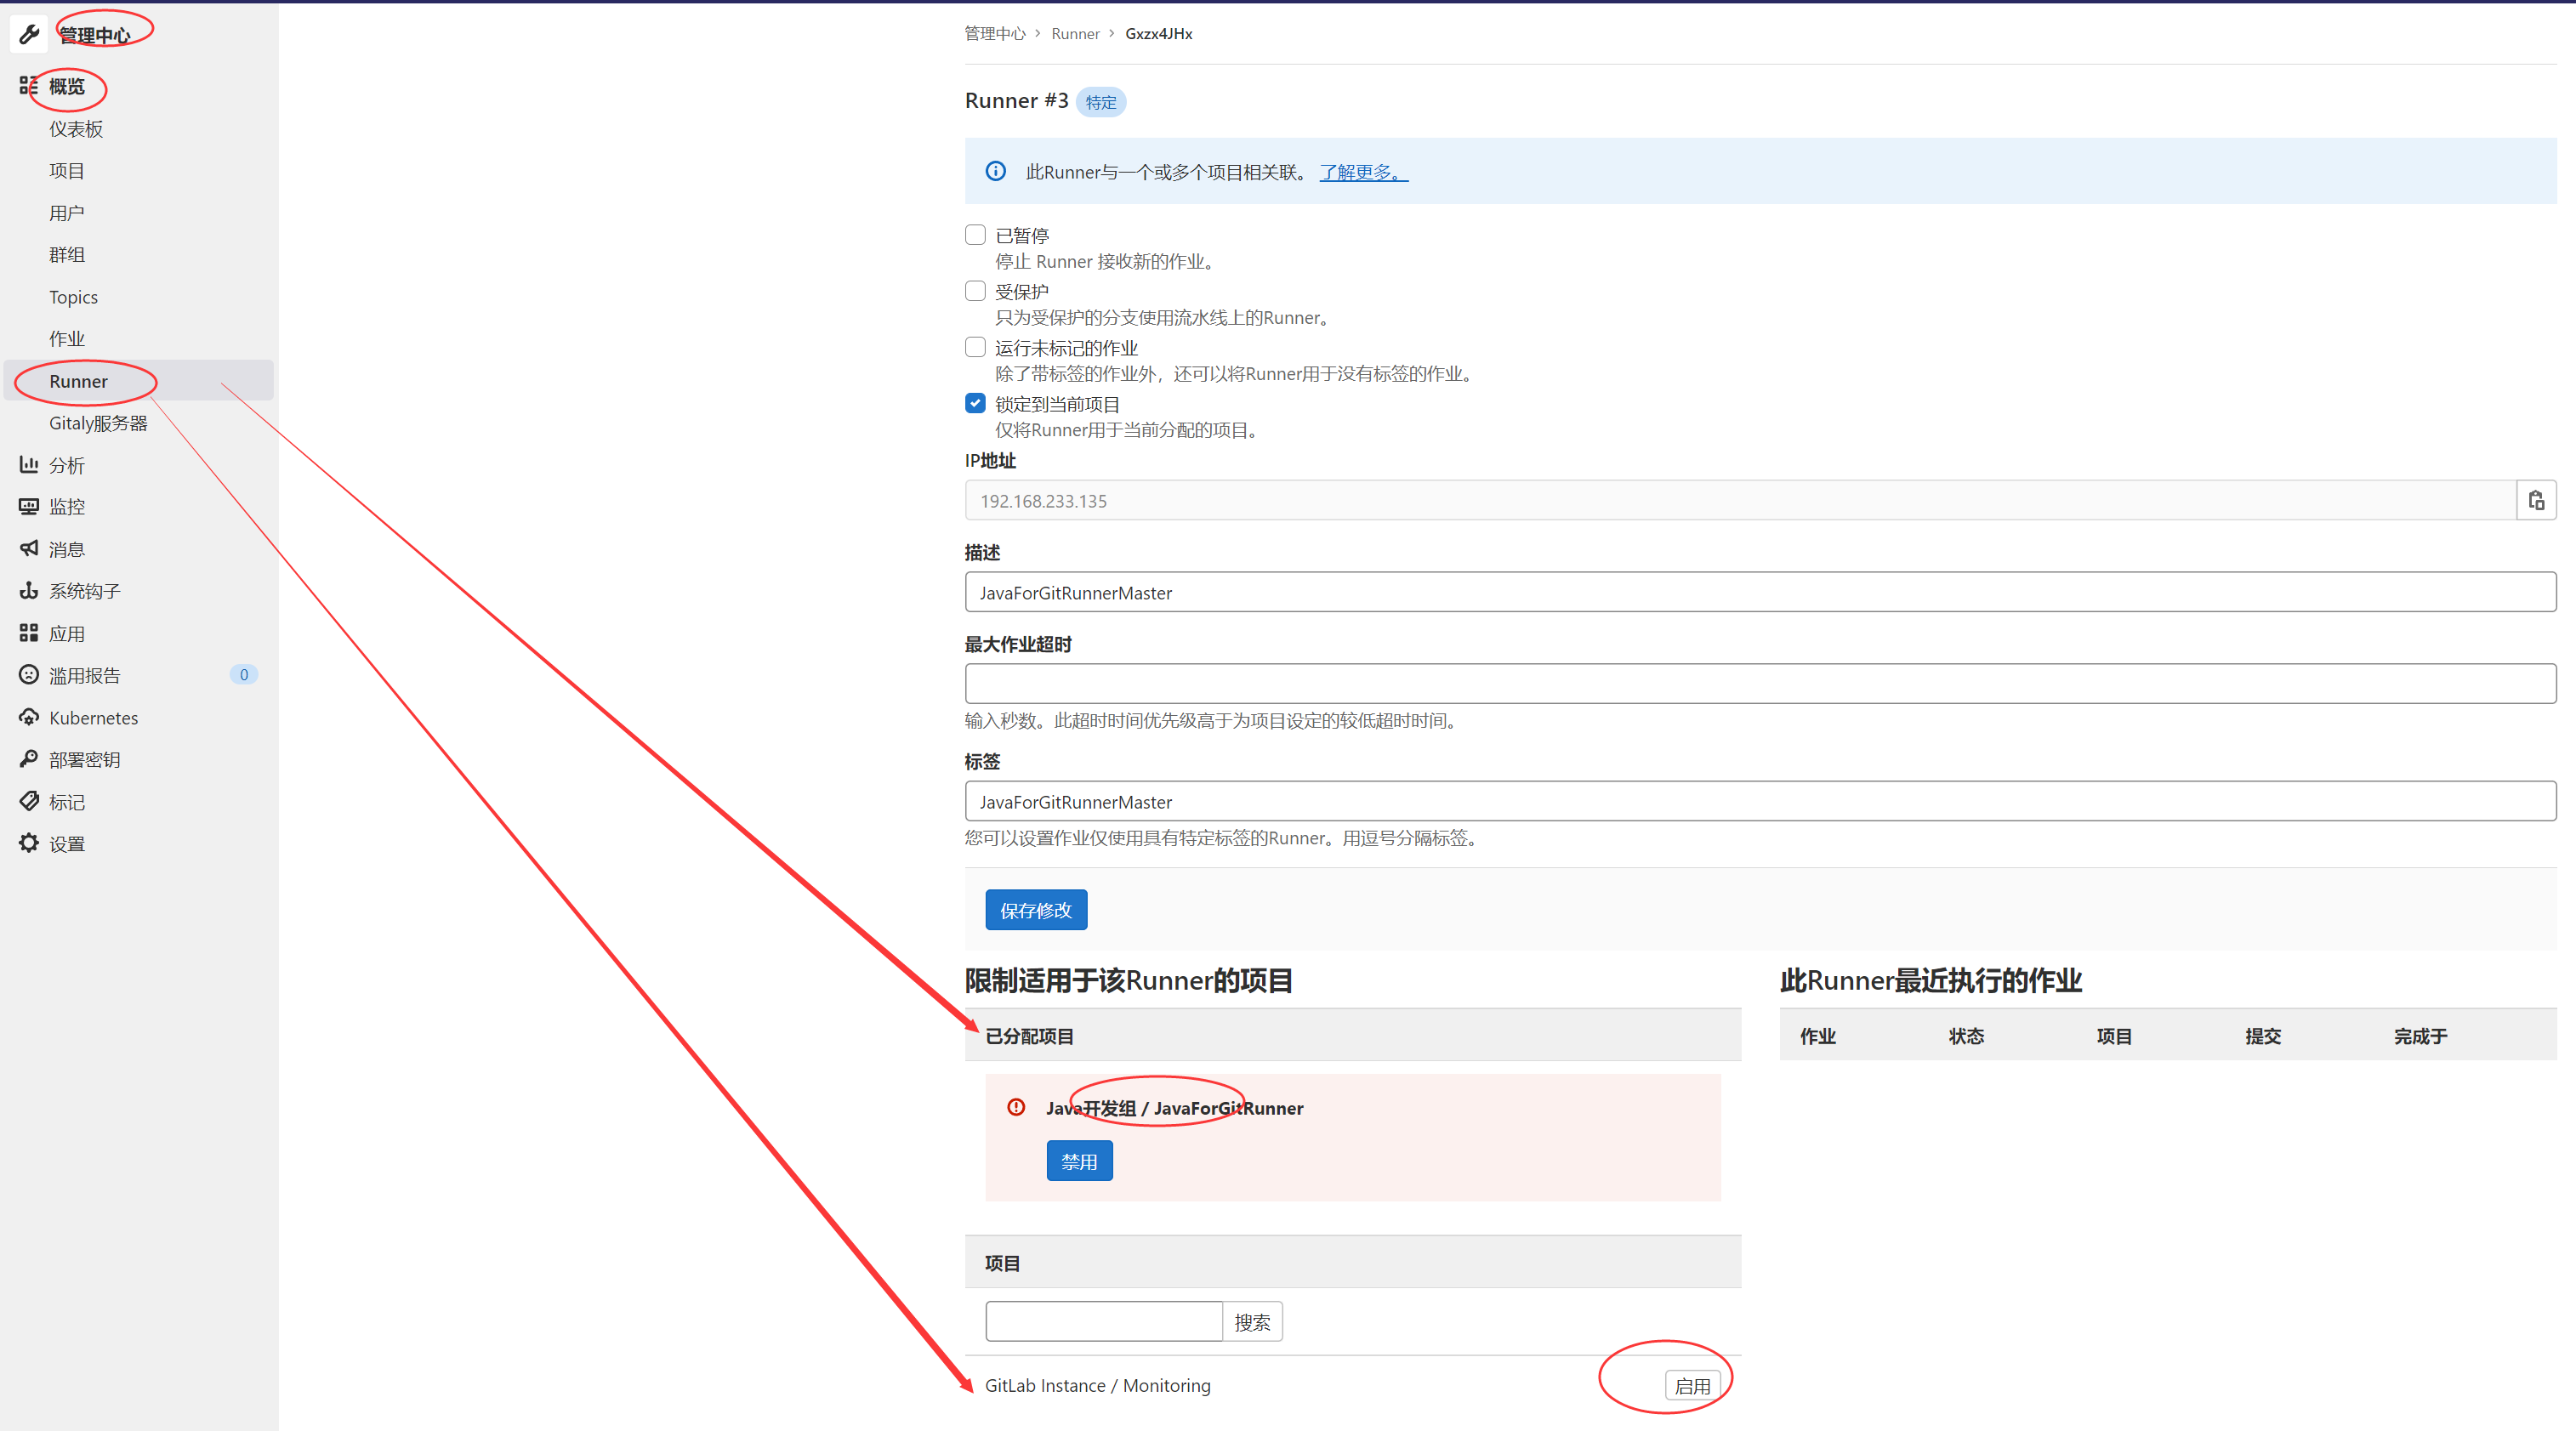Screen dimensions: 2576x1431
Task: Click the monitoring screen icon
Action: click(x=28, y=507)
